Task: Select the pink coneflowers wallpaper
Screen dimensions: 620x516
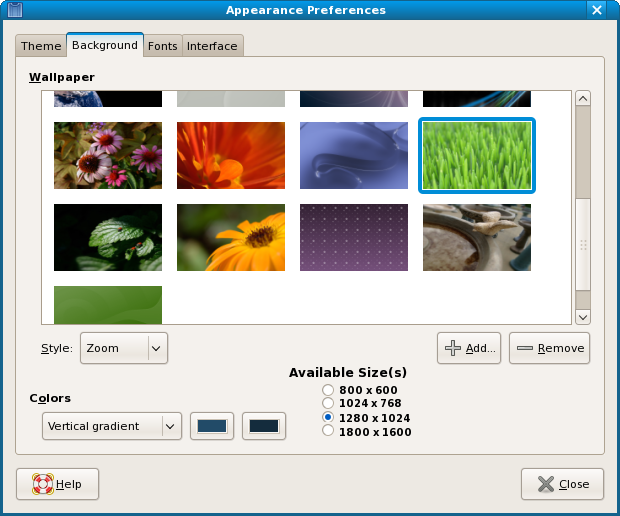Action: [108, 155]
